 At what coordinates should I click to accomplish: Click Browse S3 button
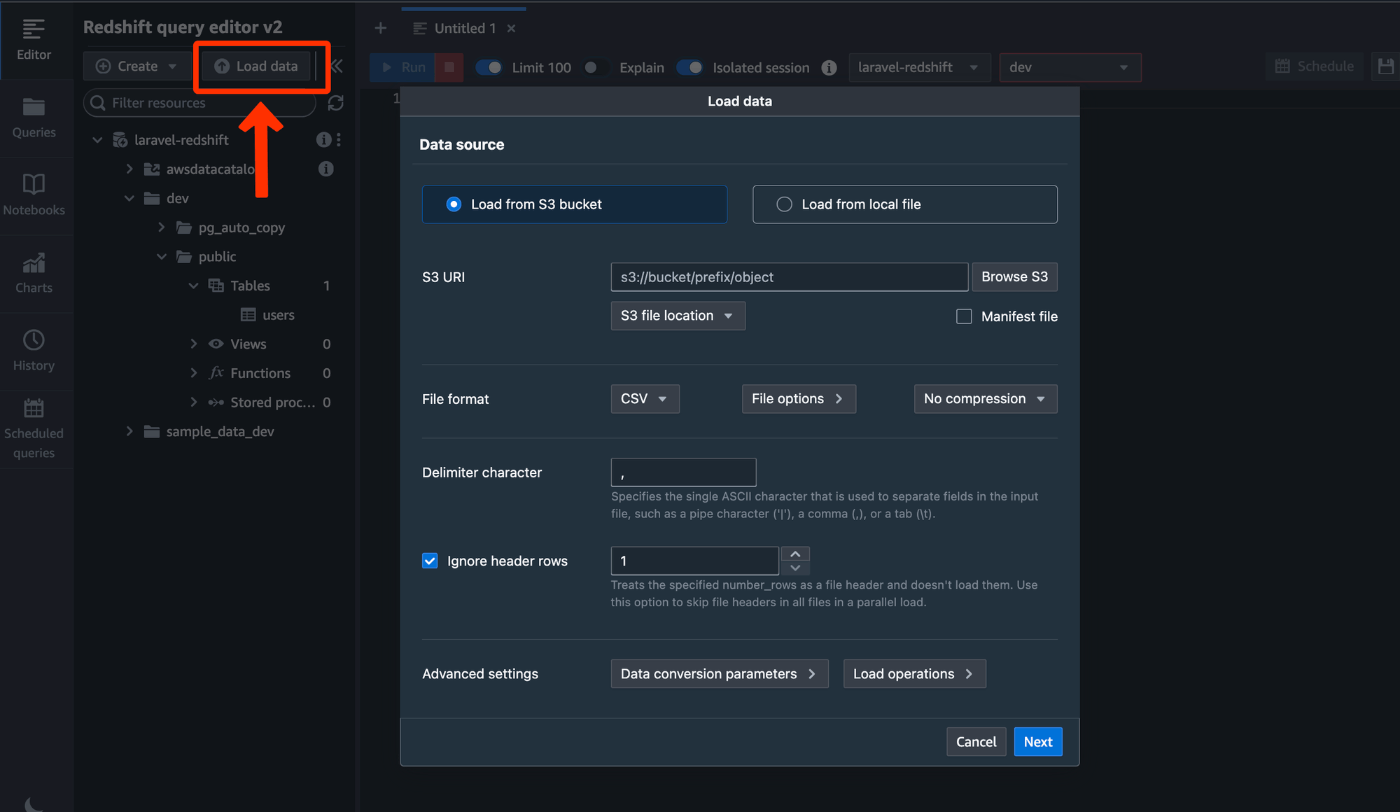[1014, 277]
